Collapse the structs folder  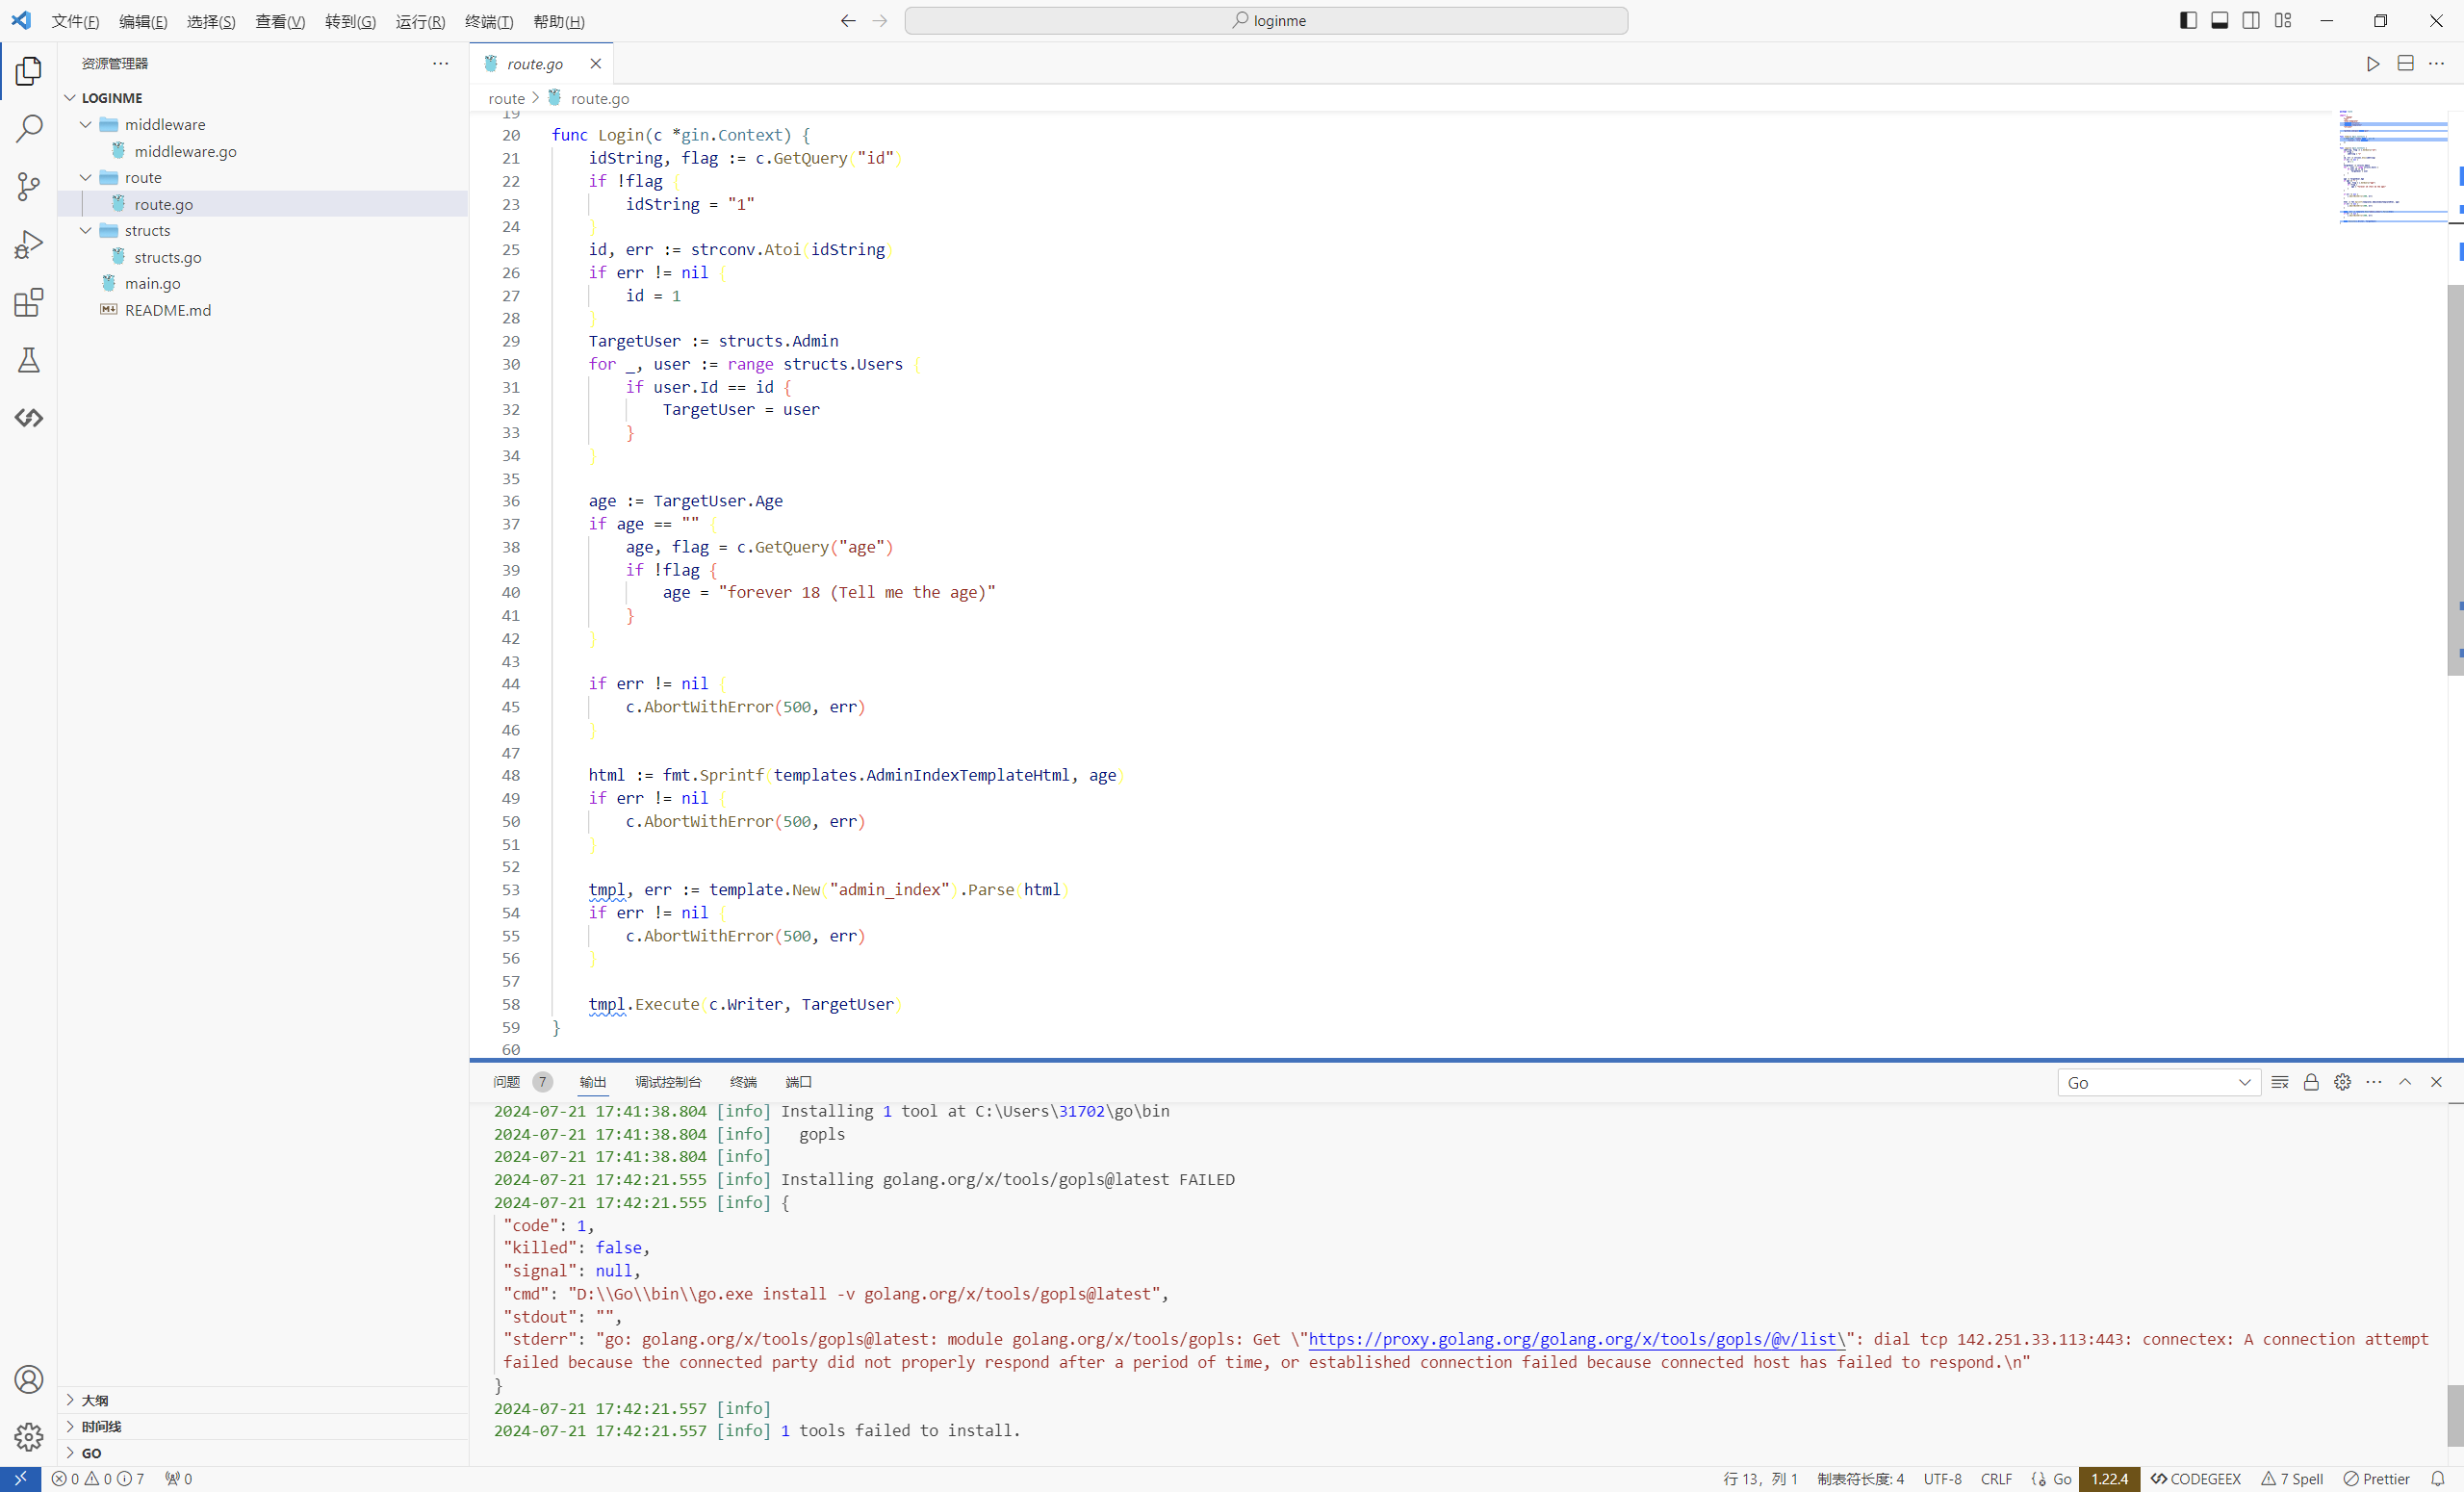pyautogui.click(x=263, y=230)
